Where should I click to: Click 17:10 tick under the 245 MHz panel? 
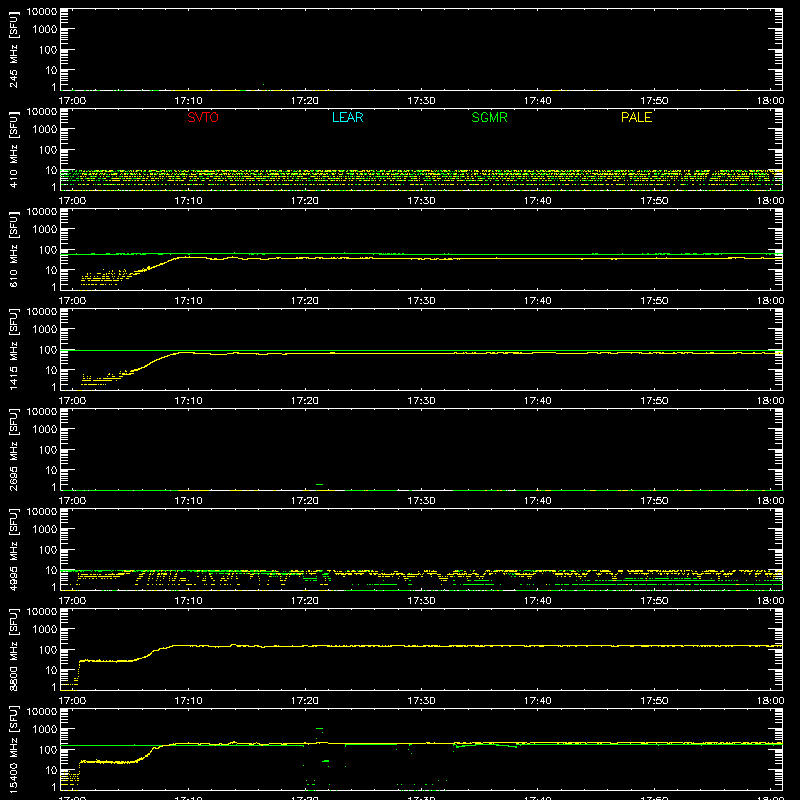[x=188, y=101]
